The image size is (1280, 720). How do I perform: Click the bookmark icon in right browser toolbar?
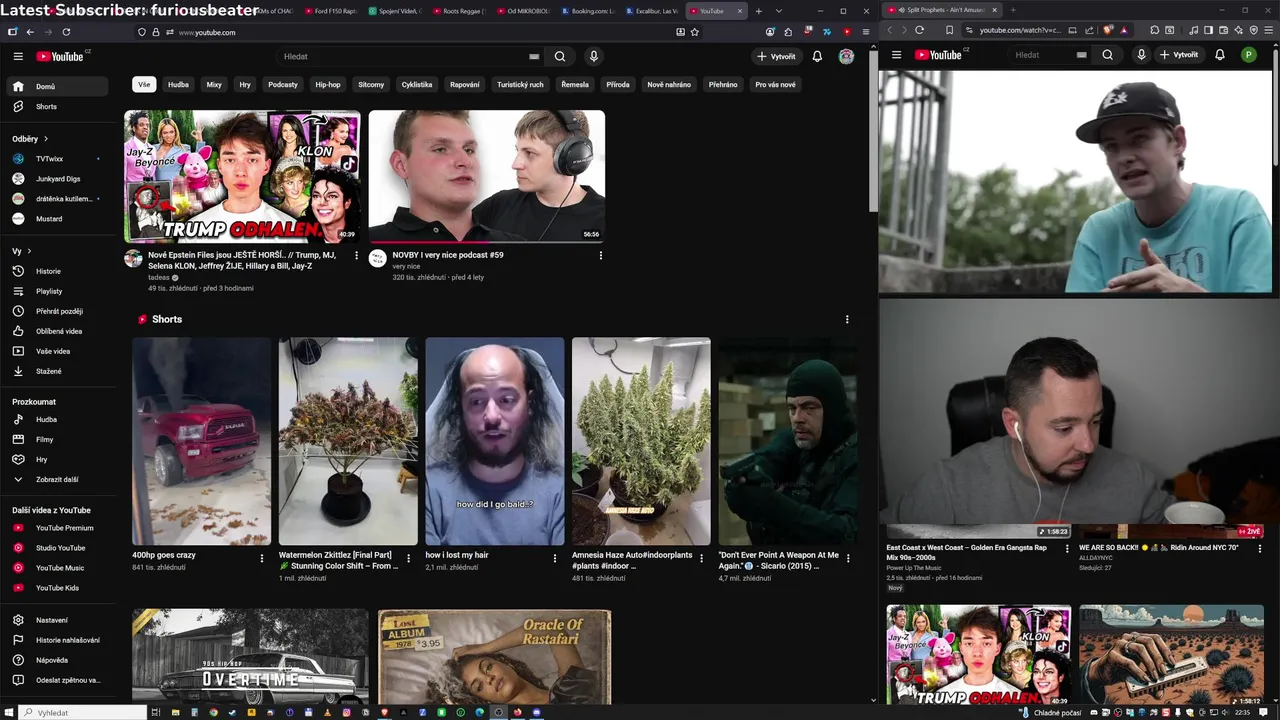click(949, 30)
